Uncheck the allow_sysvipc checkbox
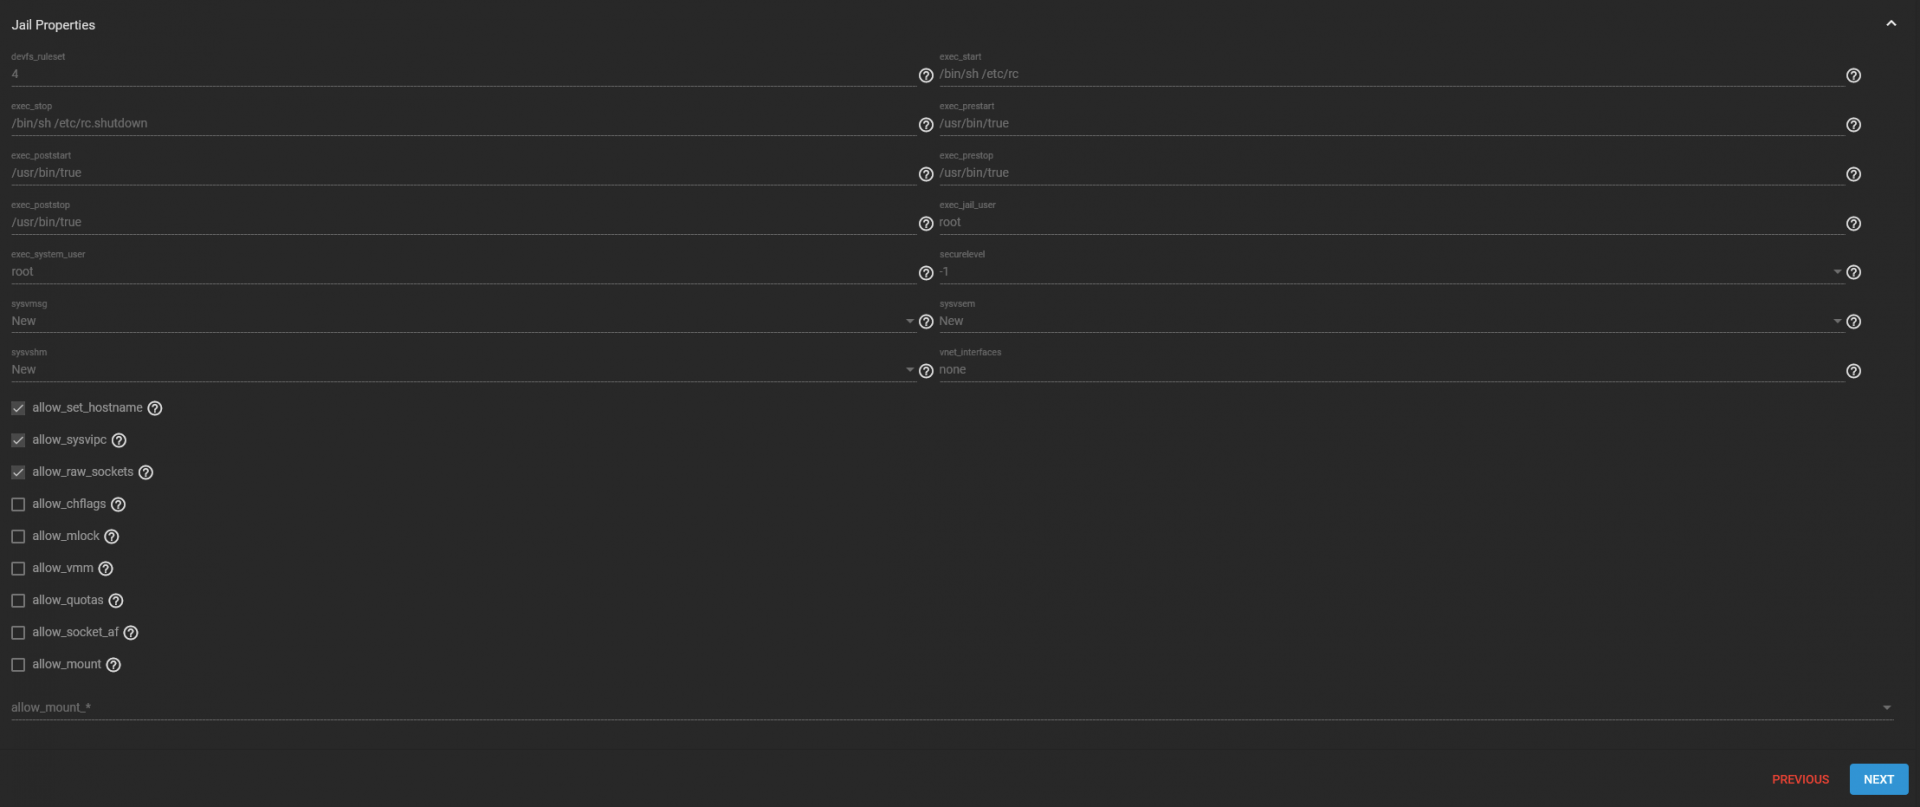 (18, 440)
